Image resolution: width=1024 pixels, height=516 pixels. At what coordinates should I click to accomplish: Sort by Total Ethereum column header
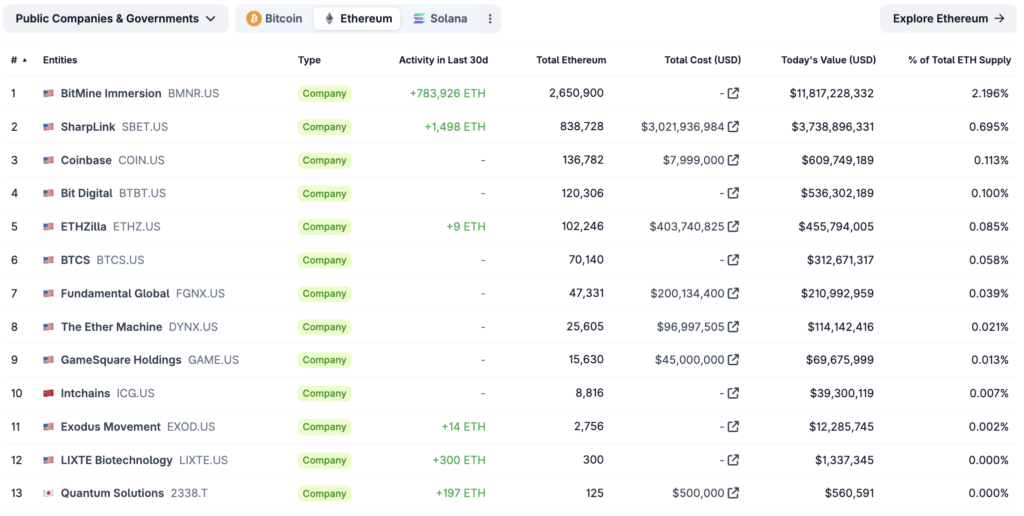pyautogui.click(x=570, y=60)
